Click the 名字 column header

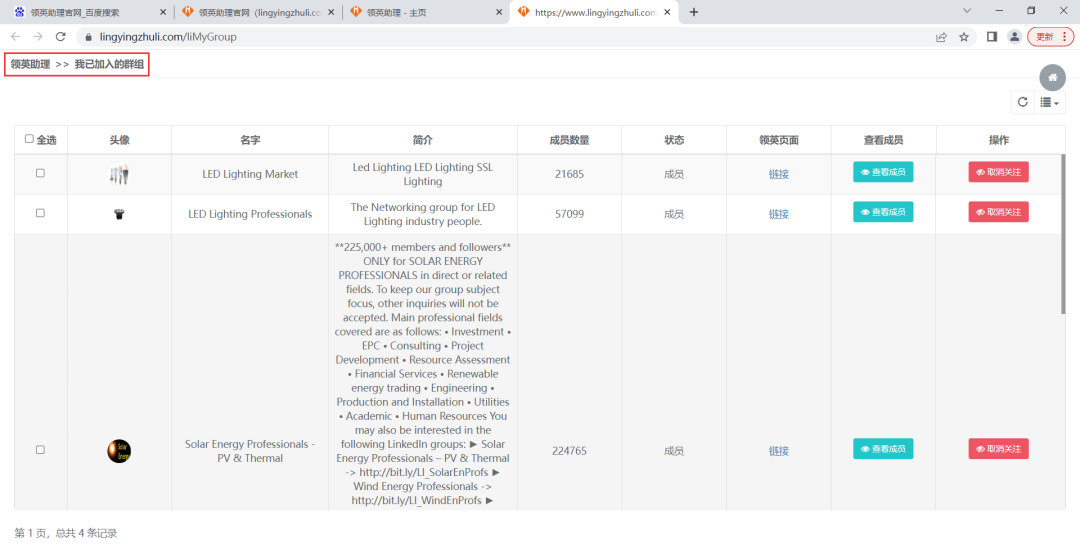pyautogui.click(x=250, y=140)
